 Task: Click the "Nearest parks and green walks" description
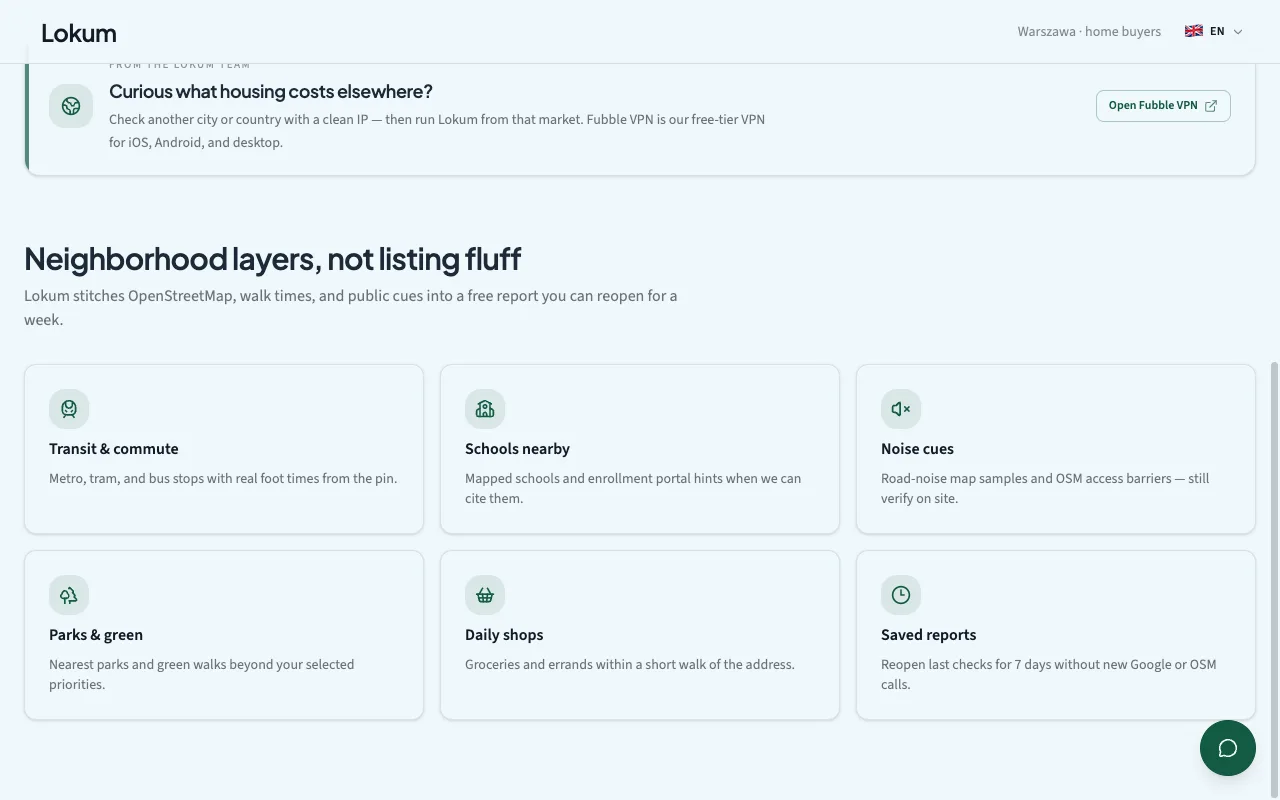pos(202,674)
